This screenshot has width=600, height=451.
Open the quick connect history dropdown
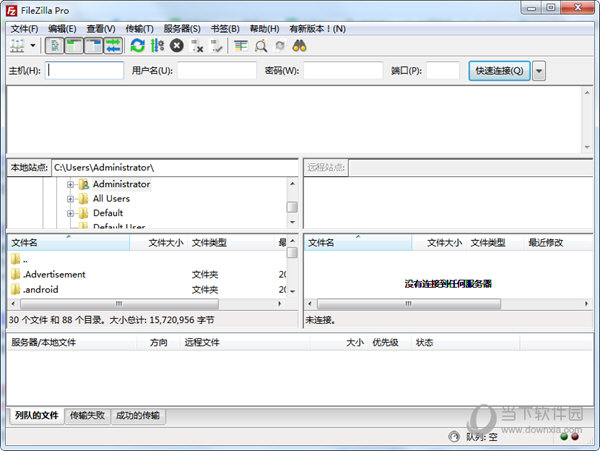tap(539, 71)
